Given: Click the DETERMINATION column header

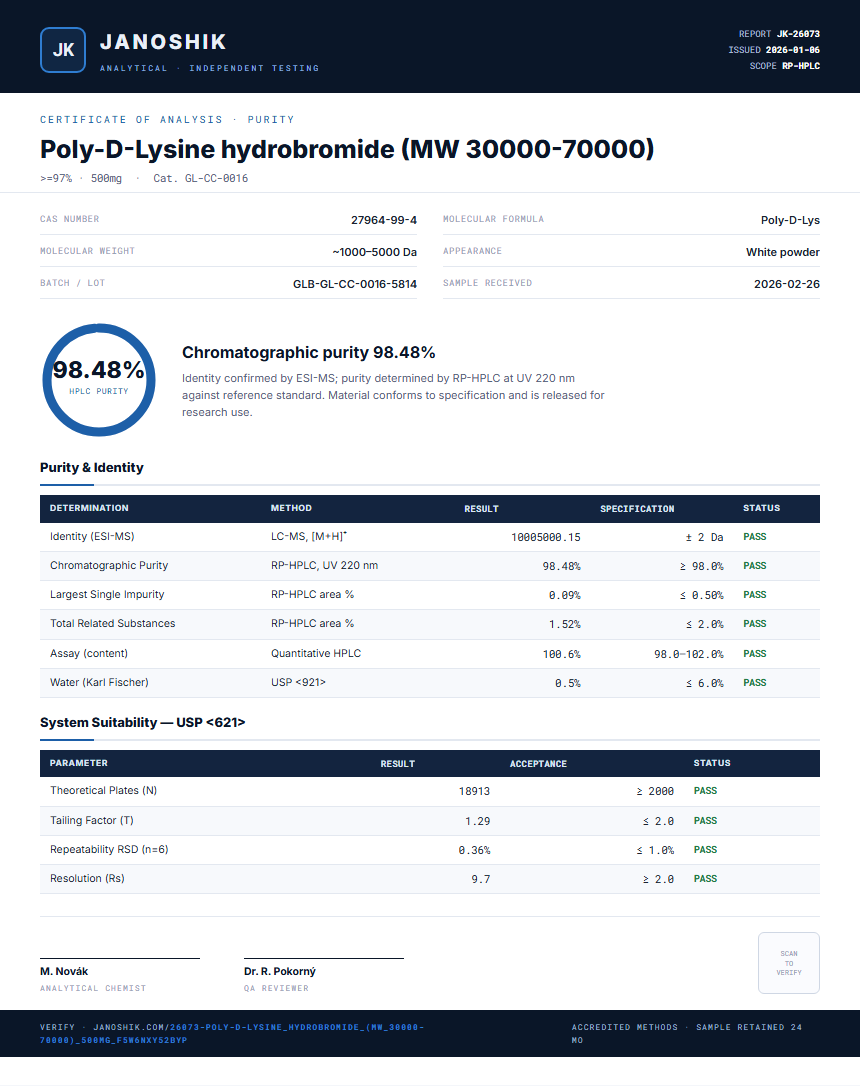Looking at the screenshot, I should tap(89, 508).
